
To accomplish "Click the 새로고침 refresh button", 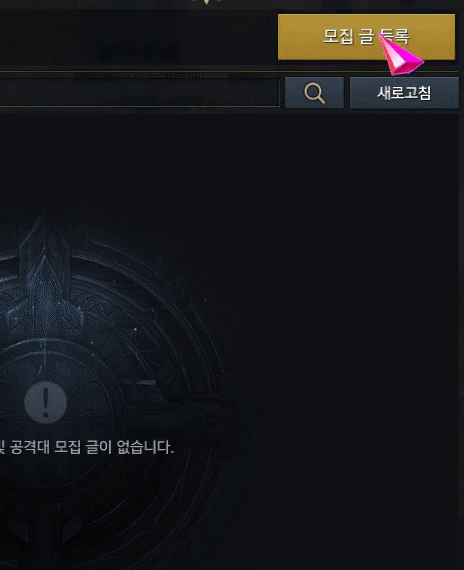I will (x=404, y=93).
